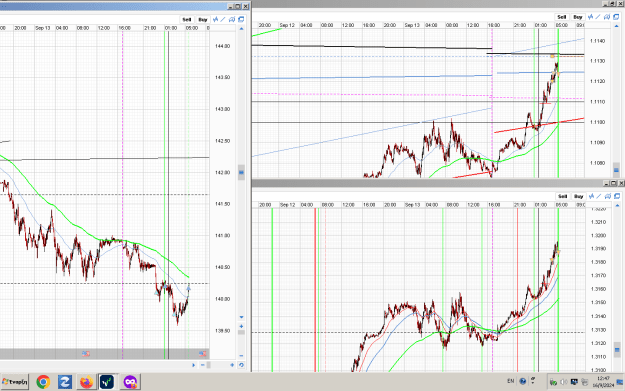Click plus zoom on left chart vertical scale
The height and width of the screenshot is (391, 625).
click(241, 326)
